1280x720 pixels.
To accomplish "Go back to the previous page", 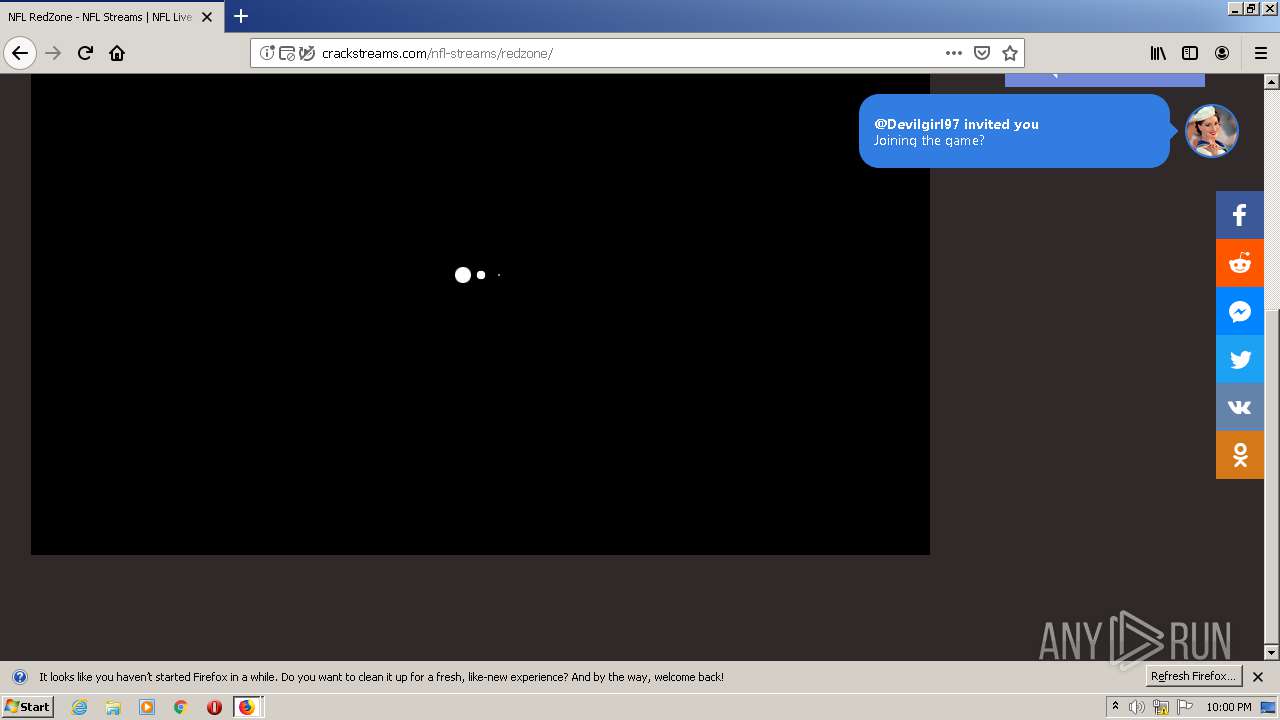I will [x=20, y=53].
